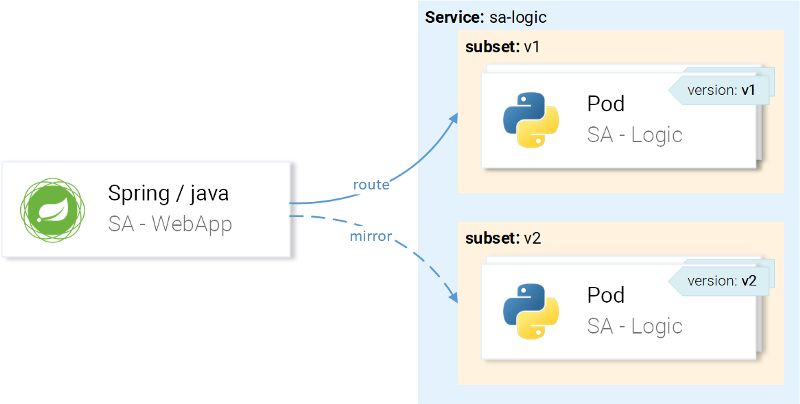Click the 'mirror' dashed arrow label
Screen dimensions: 800x404
coord(371,236)
